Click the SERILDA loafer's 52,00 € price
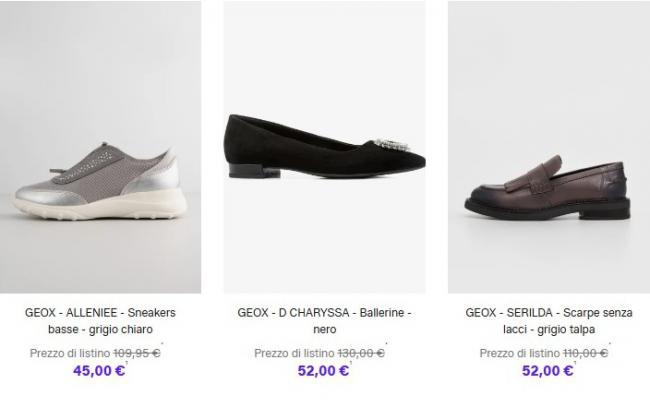The image size is (650, 408). (x=548, y=370)
